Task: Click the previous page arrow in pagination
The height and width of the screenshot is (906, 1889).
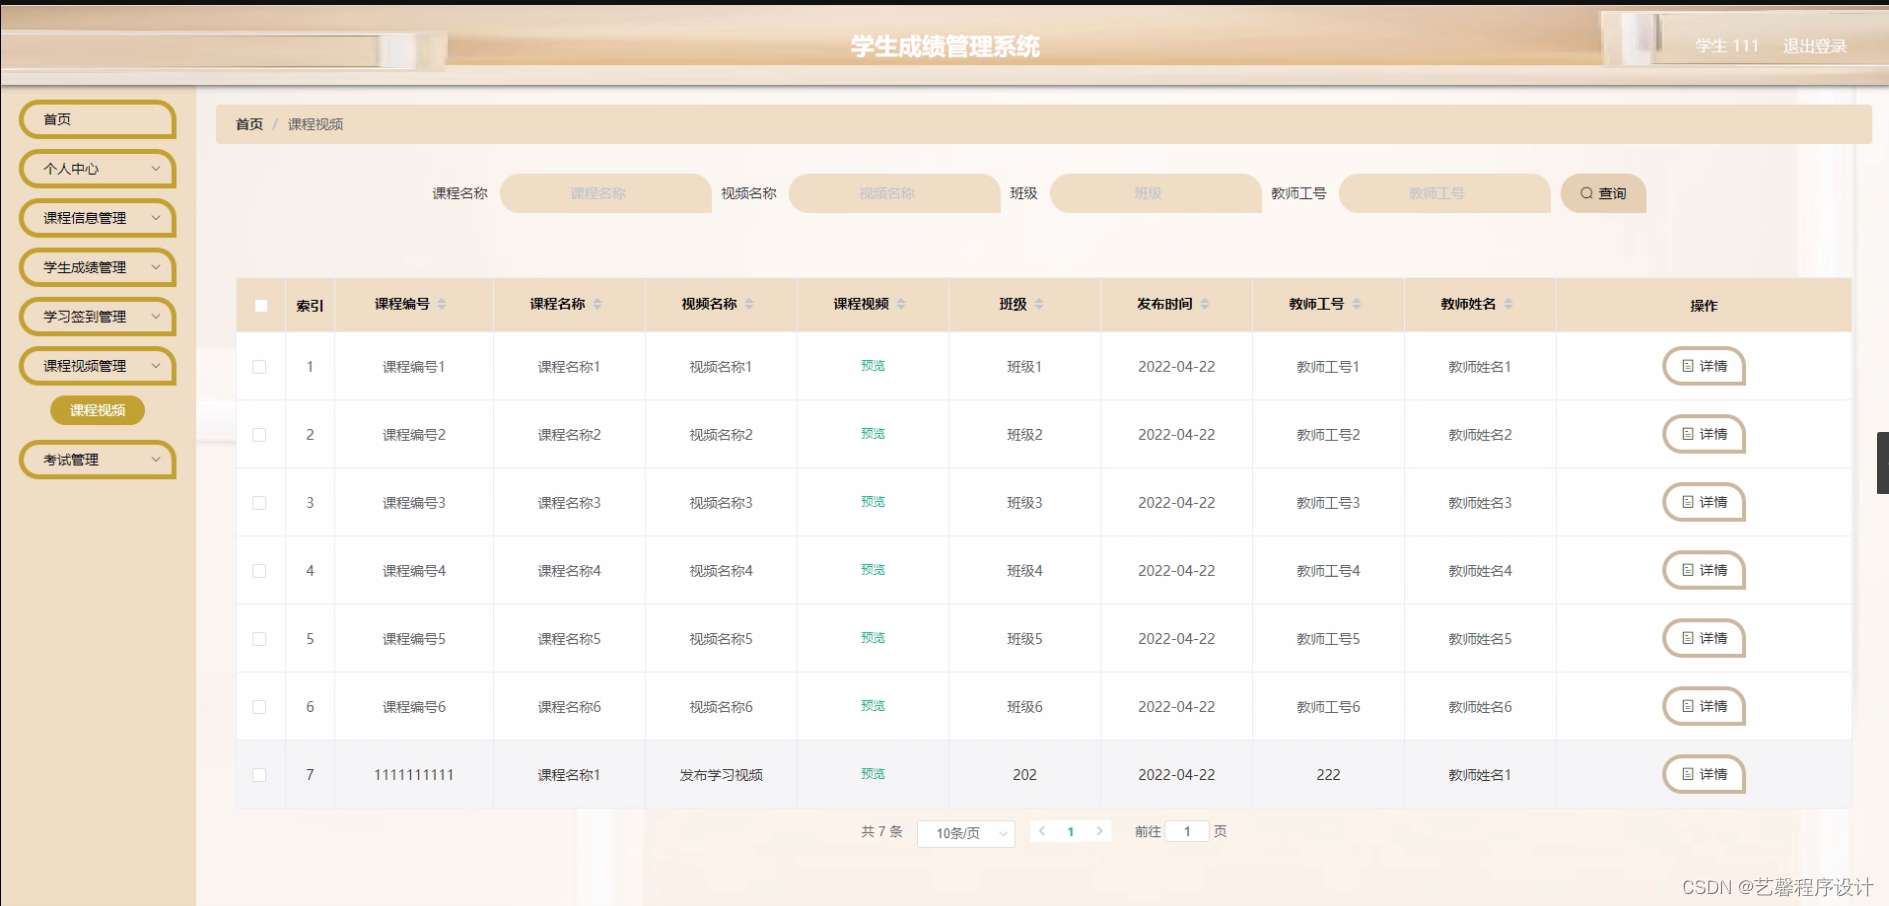Action: click(1042, 831)
